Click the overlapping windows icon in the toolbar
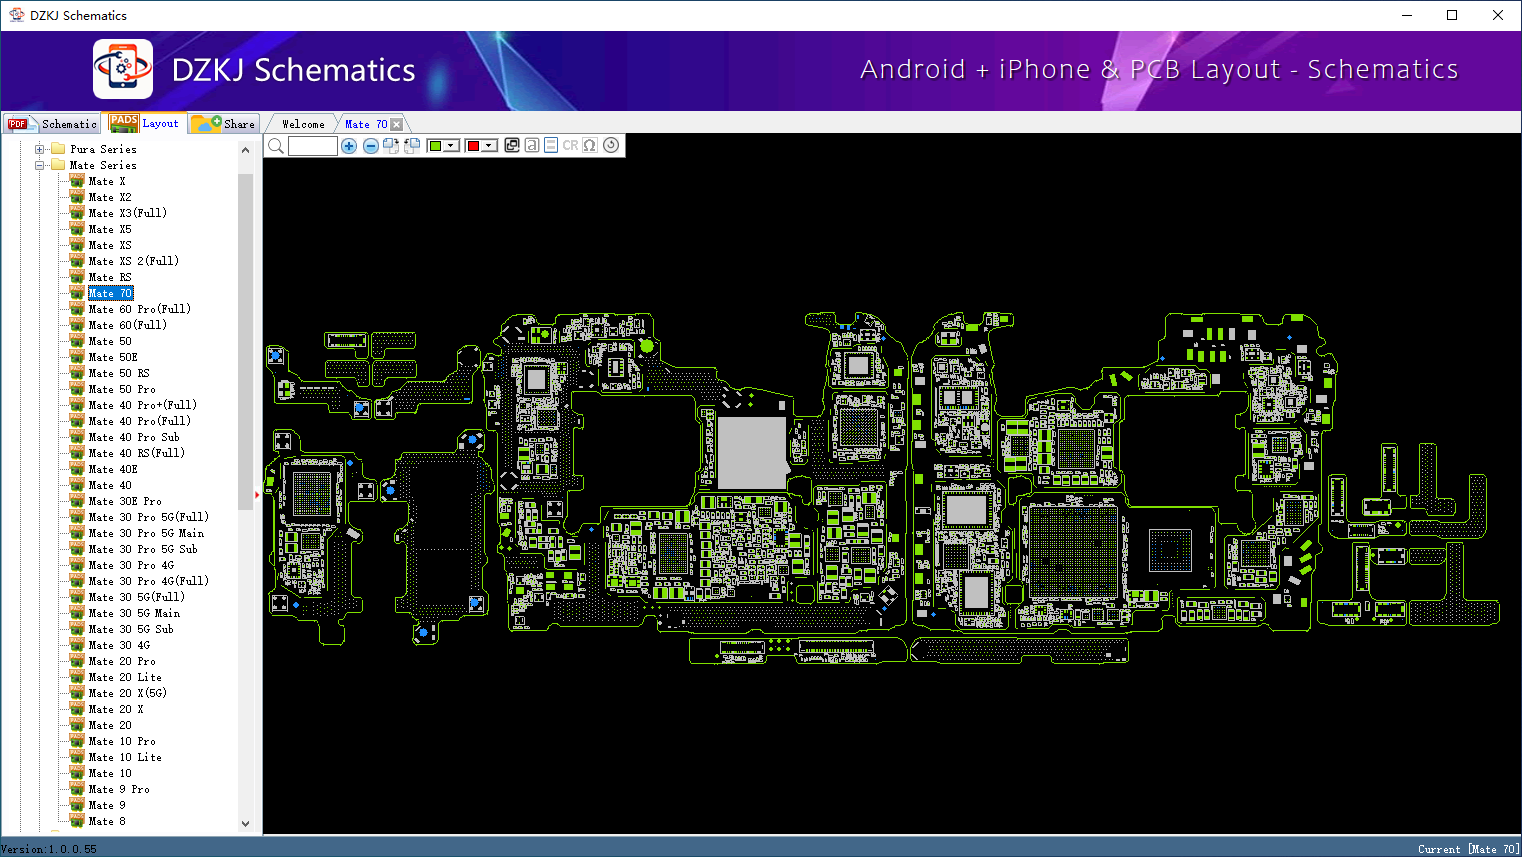The width and height of the screenshot is (1522, 857). (x=512, y=145)
